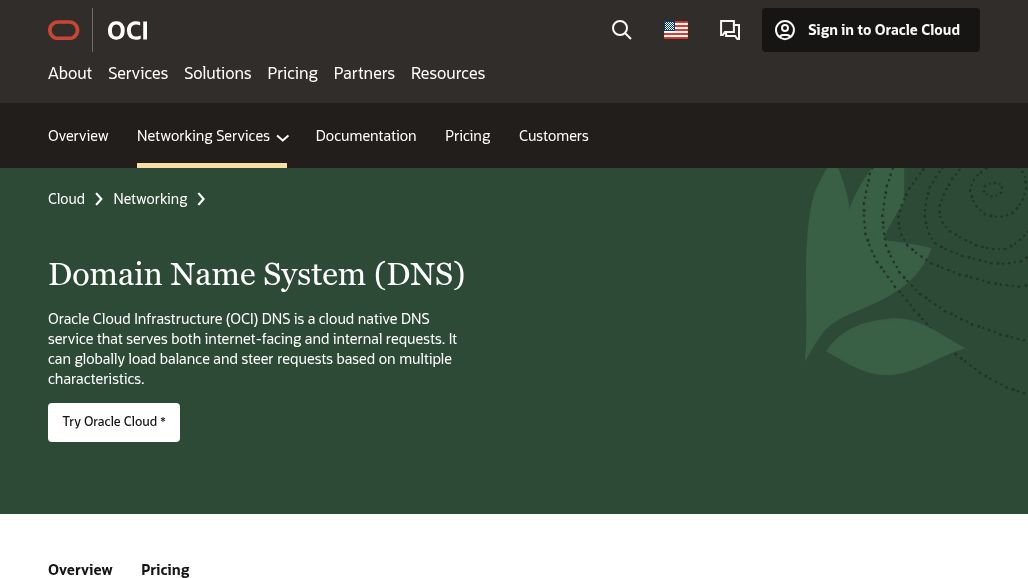
Task: Select the US flag country selector
Action: tap(676, 31)
